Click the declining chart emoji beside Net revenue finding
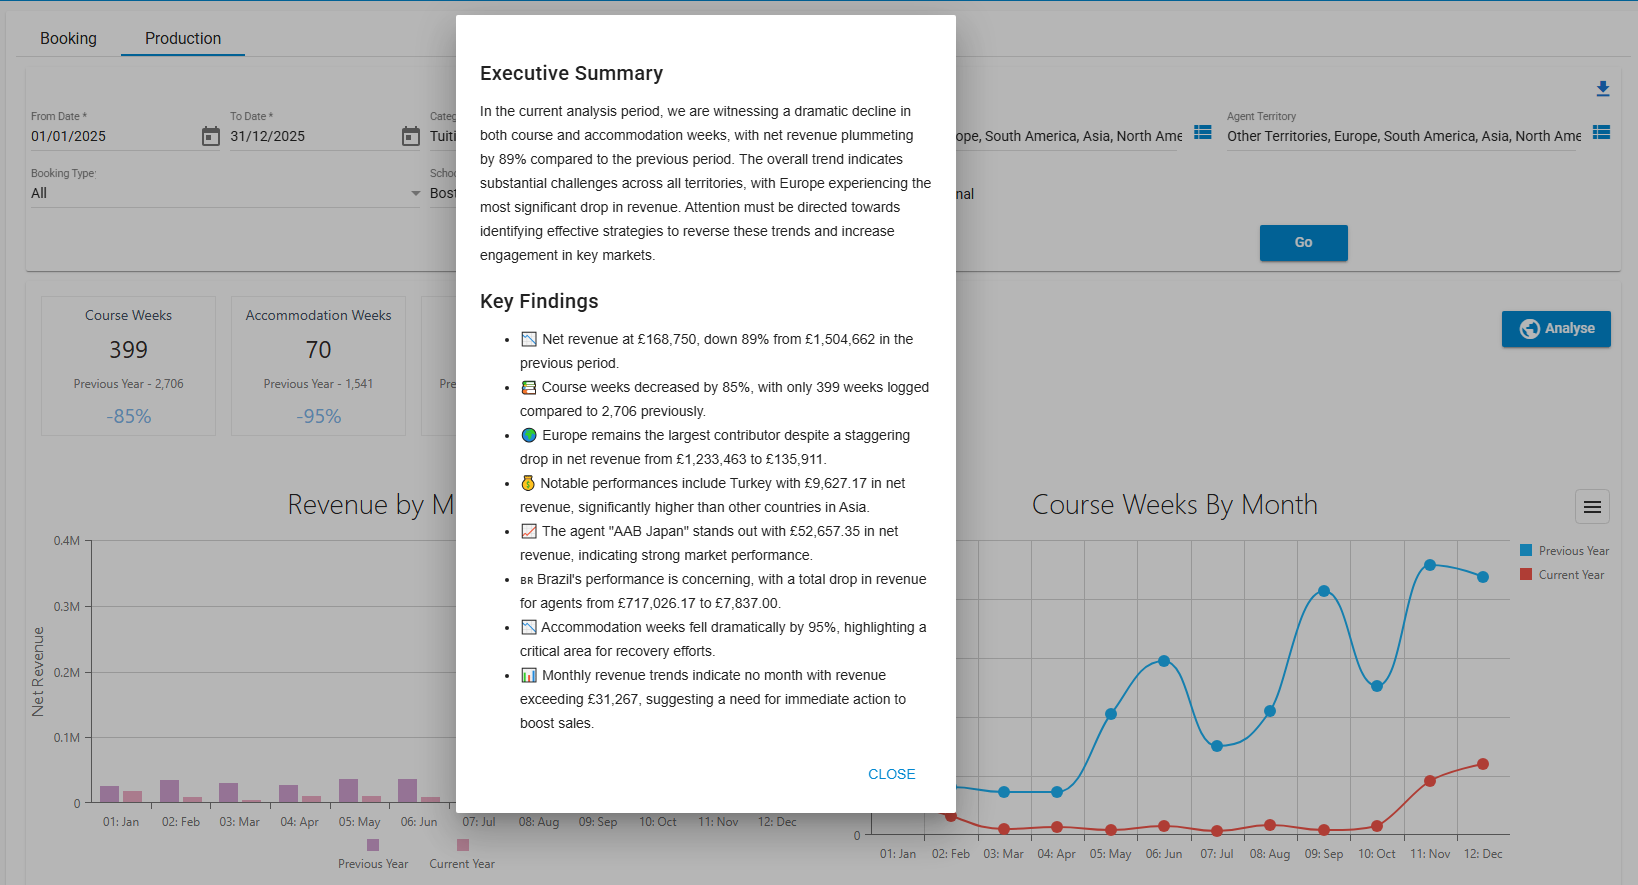This screenshot has height=885, width=1638. pos(529,339)
